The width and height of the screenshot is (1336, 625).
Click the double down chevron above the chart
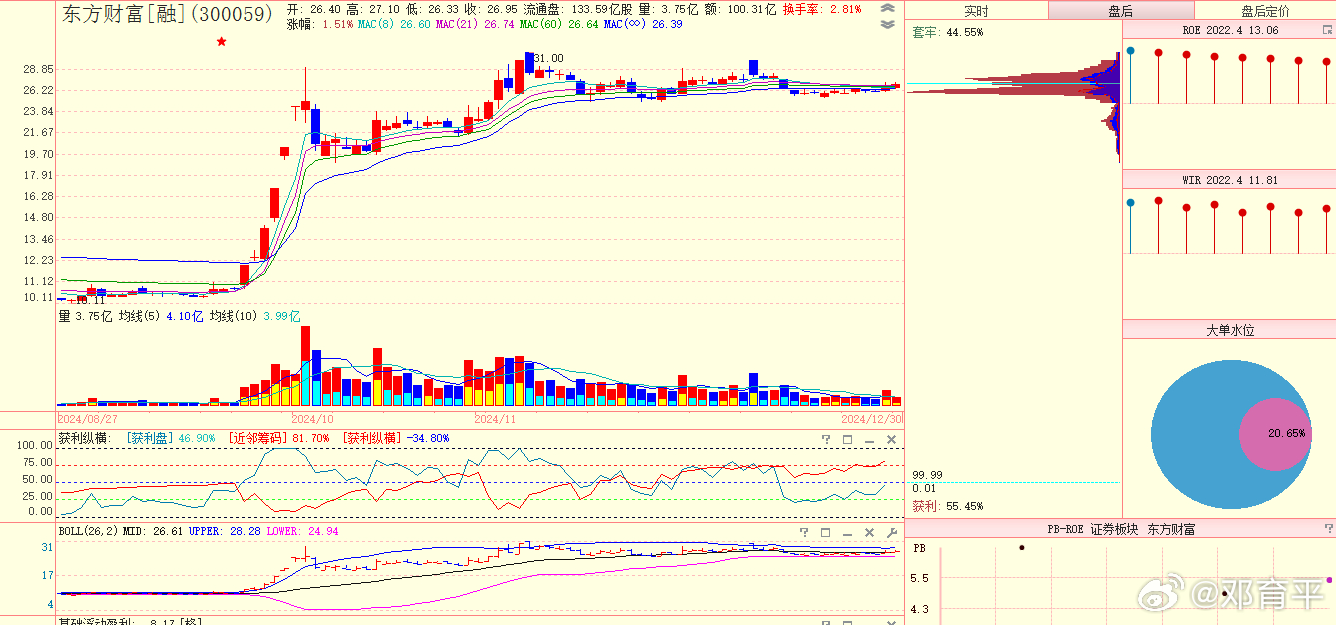pos(887,24)
